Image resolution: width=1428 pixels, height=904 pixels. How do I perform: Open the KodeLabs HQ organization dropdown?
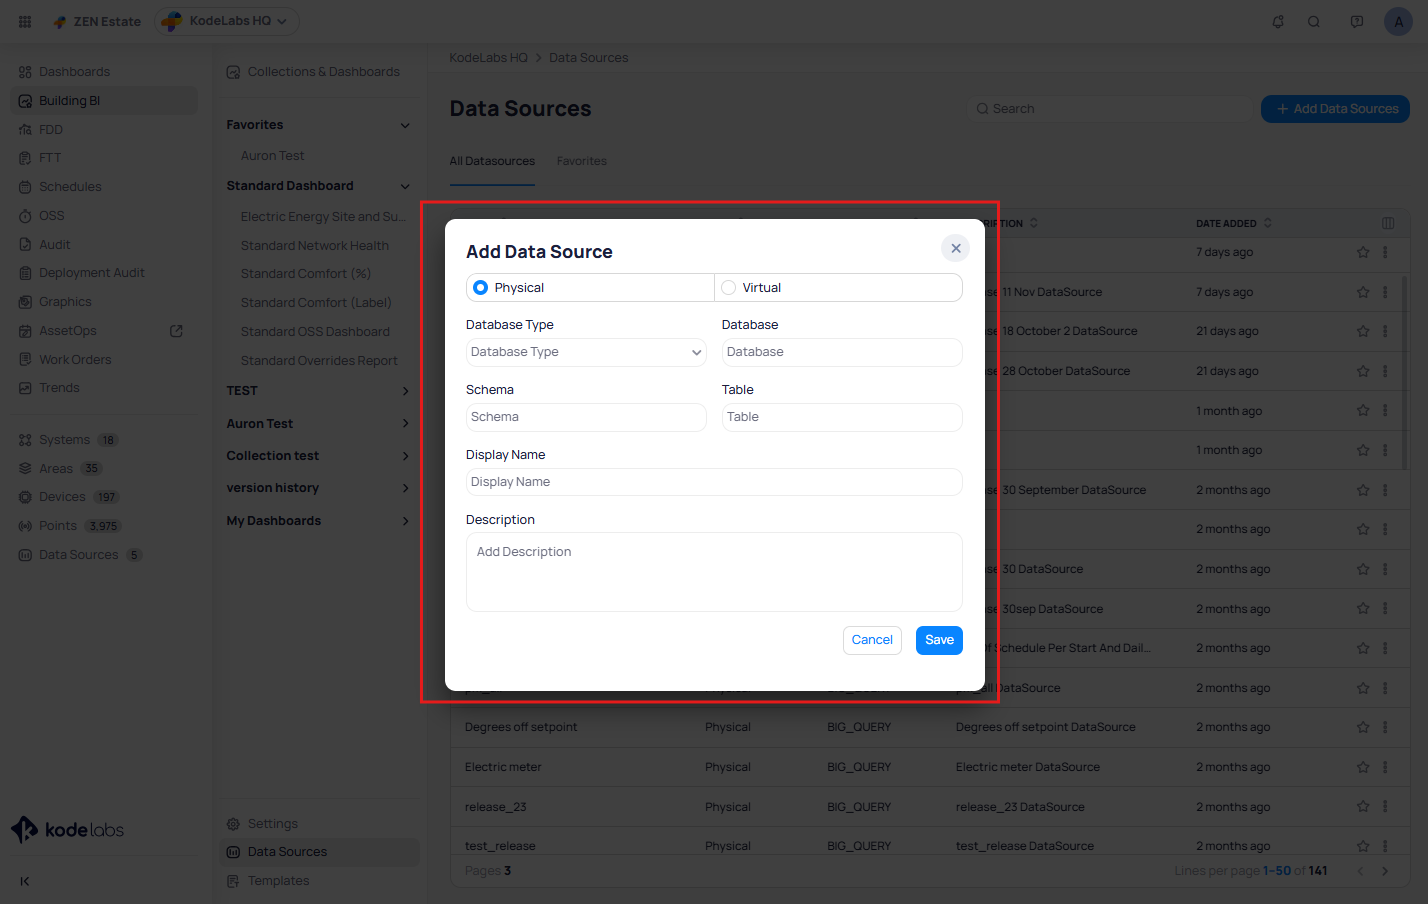click(228, 21)
